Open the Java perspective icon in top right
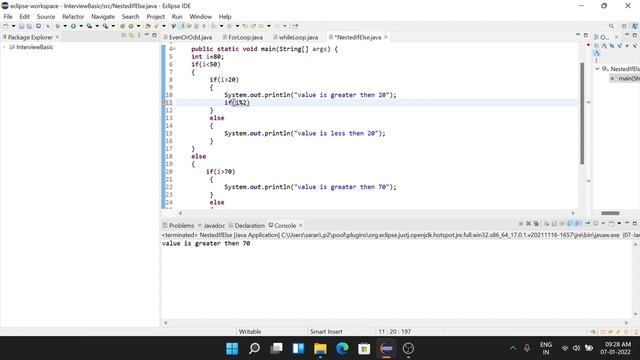 click(x=635, y=26)
